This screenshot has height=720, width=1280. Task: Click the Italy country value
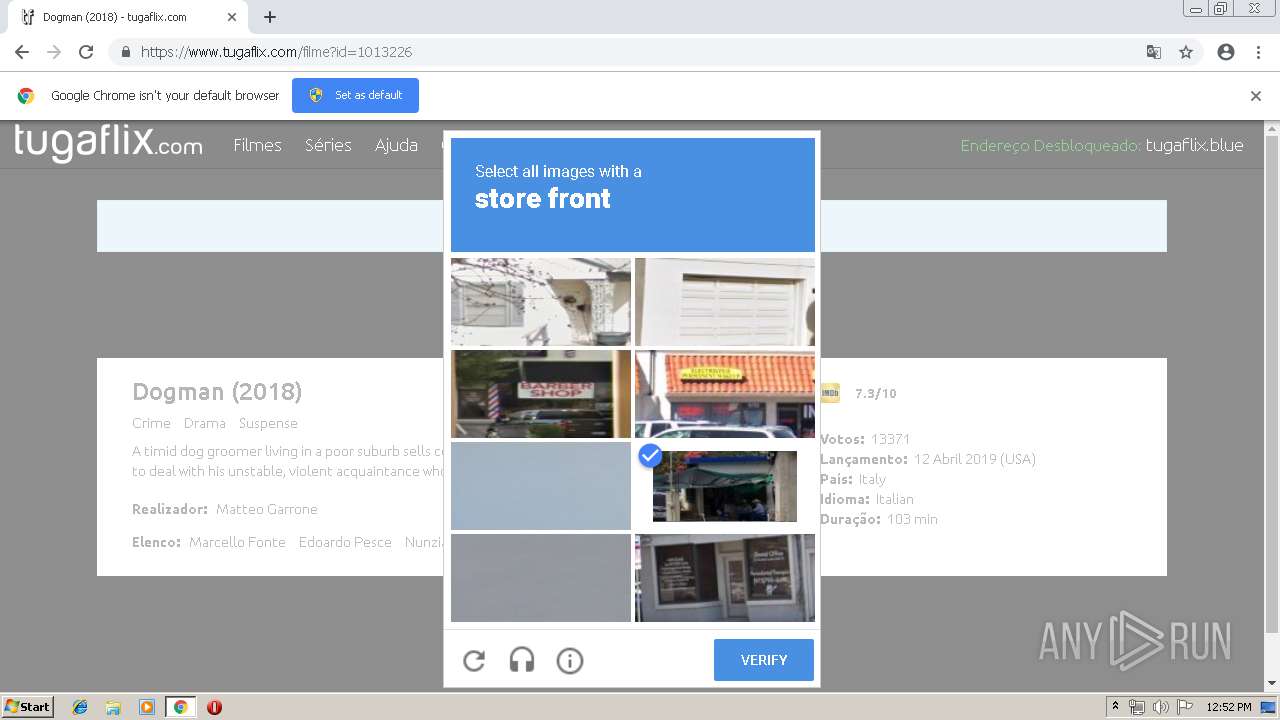point(872,479)
